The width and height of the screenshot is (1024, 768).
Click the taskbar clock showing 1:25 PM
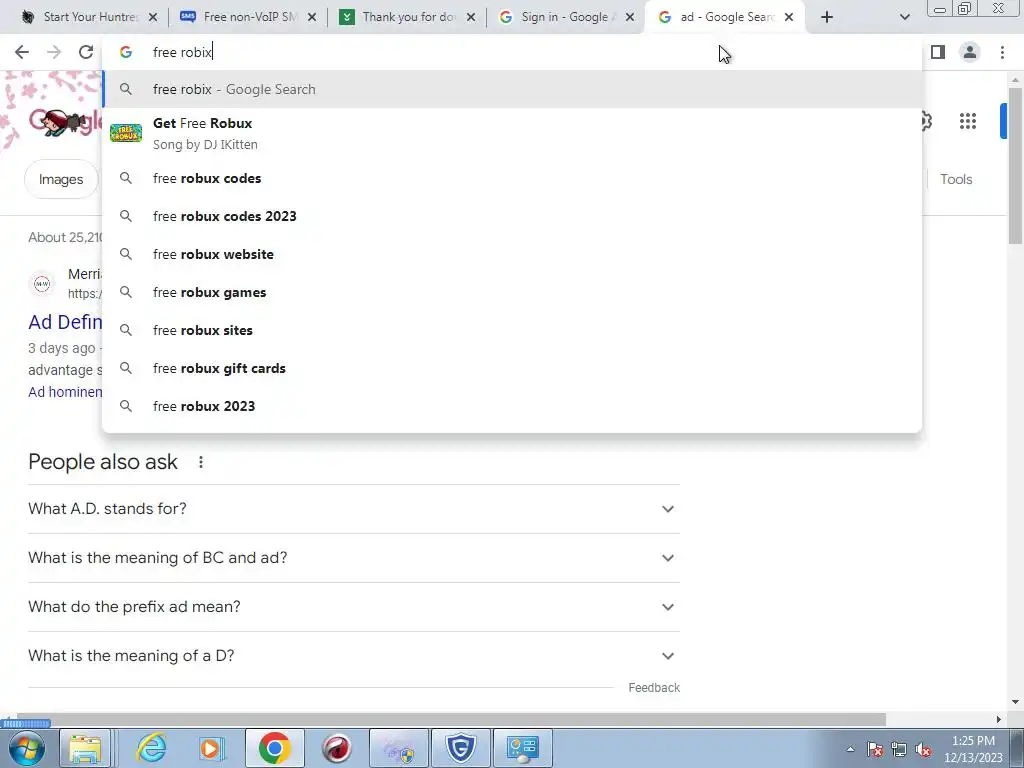(x=973, y=749)
